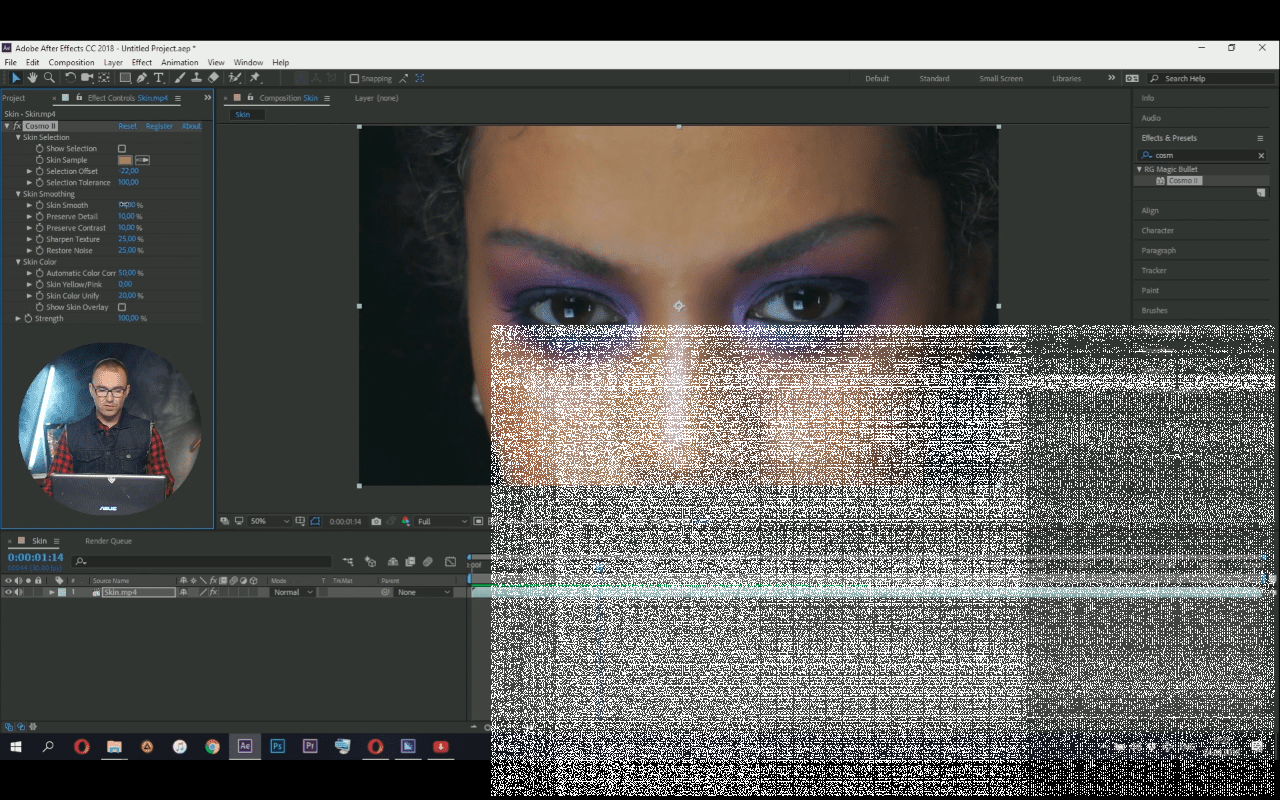
Task: Click the Register link for Cosmo II
Action: point(159,126)
